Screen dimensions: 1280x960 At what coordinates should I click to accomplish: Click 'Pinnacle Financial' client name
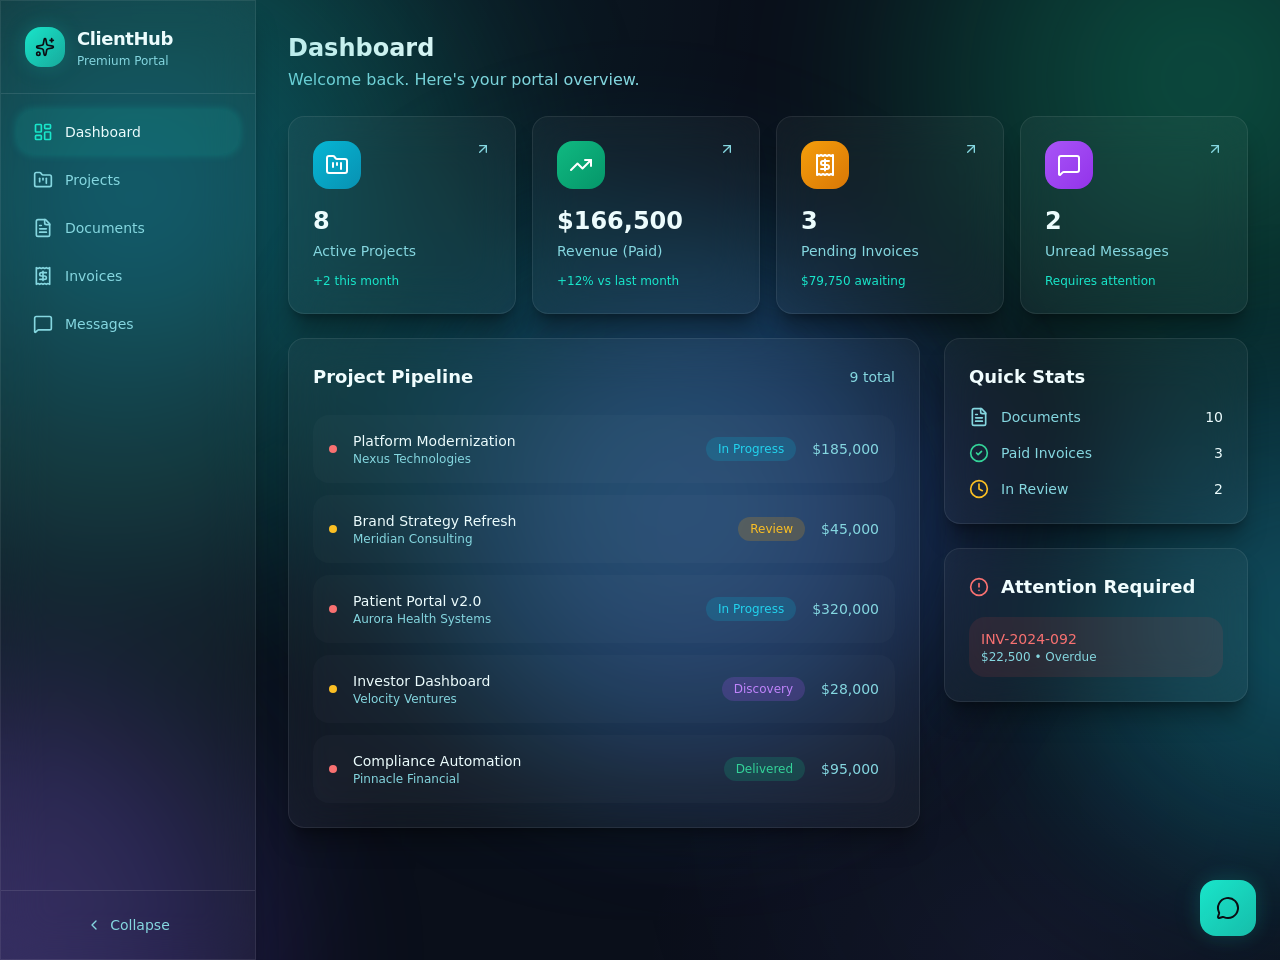406,779
